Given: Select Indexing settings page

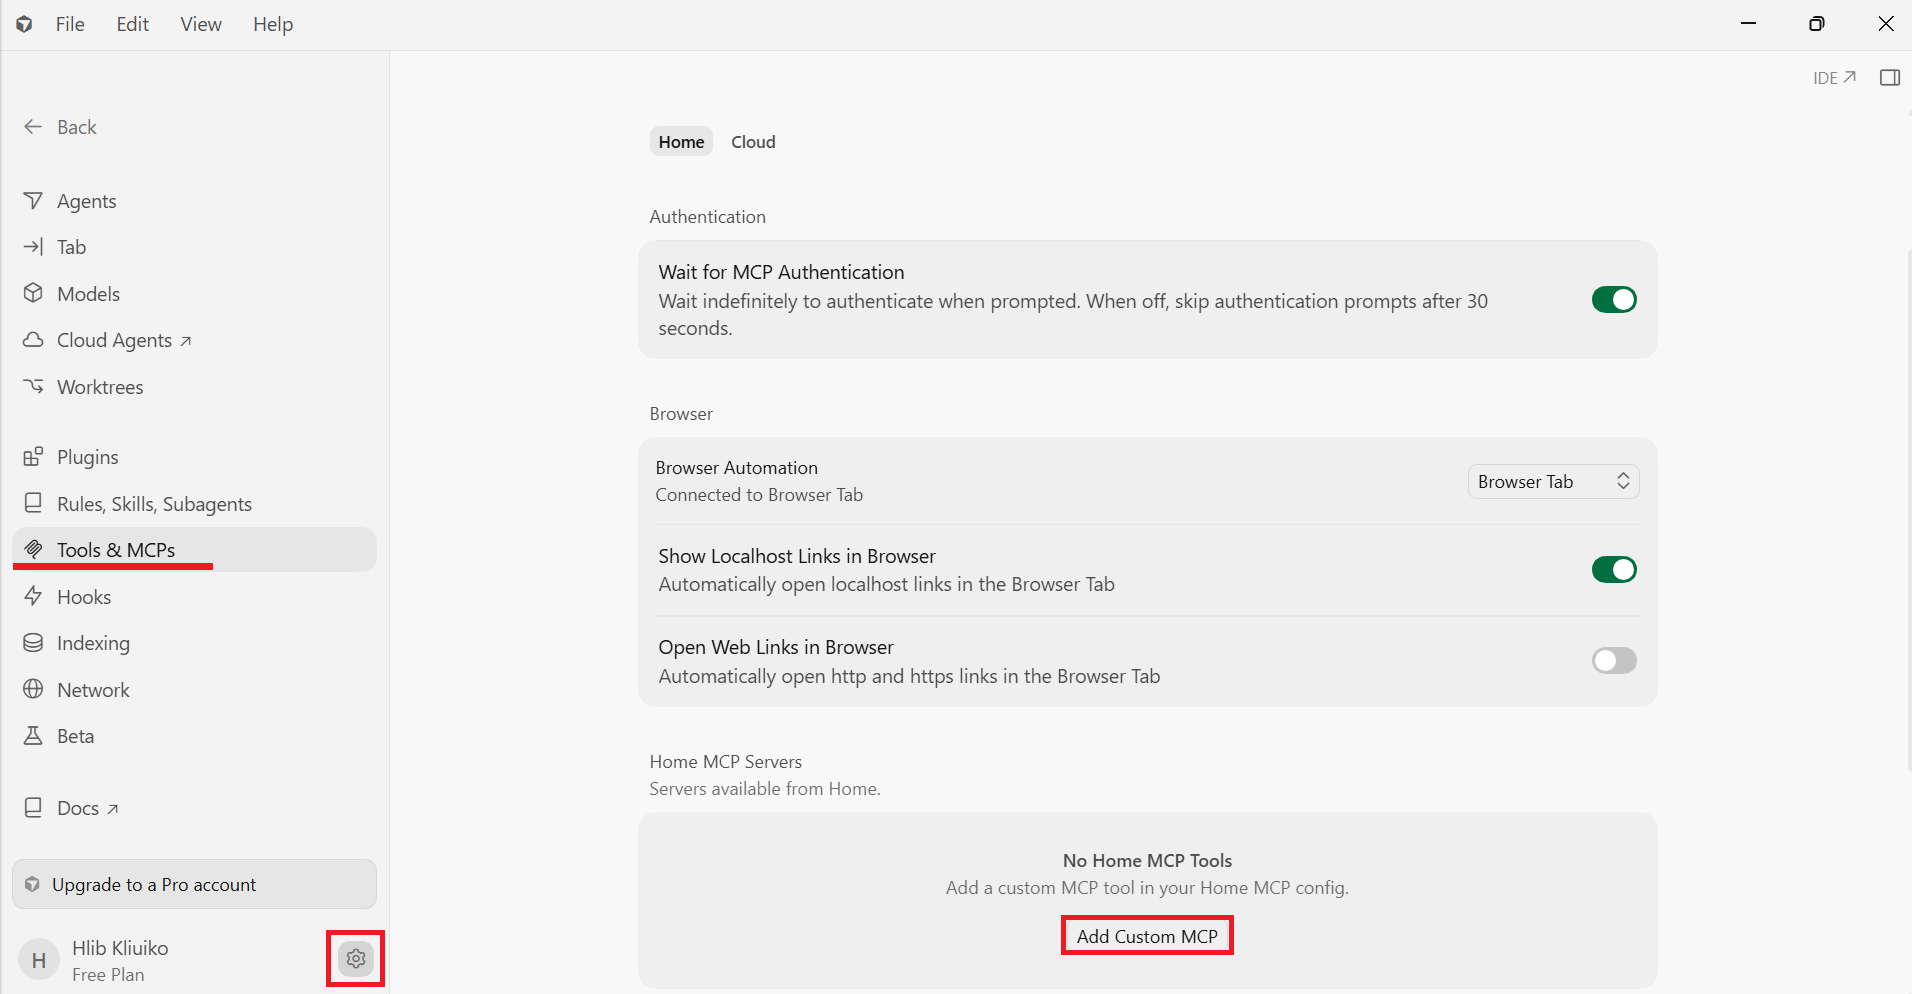Looking at the screenshot, I should point(195,642).
